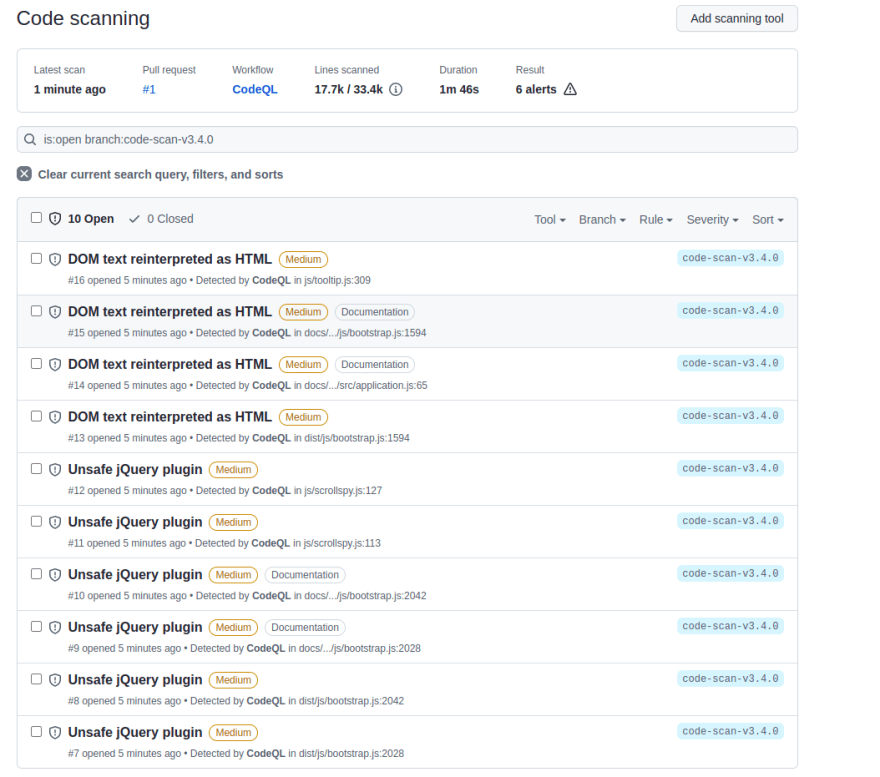Open the CodeQL workflow link
Image resolution: width=880 pixels, height=777 pixels.
[x=255, y=90]
